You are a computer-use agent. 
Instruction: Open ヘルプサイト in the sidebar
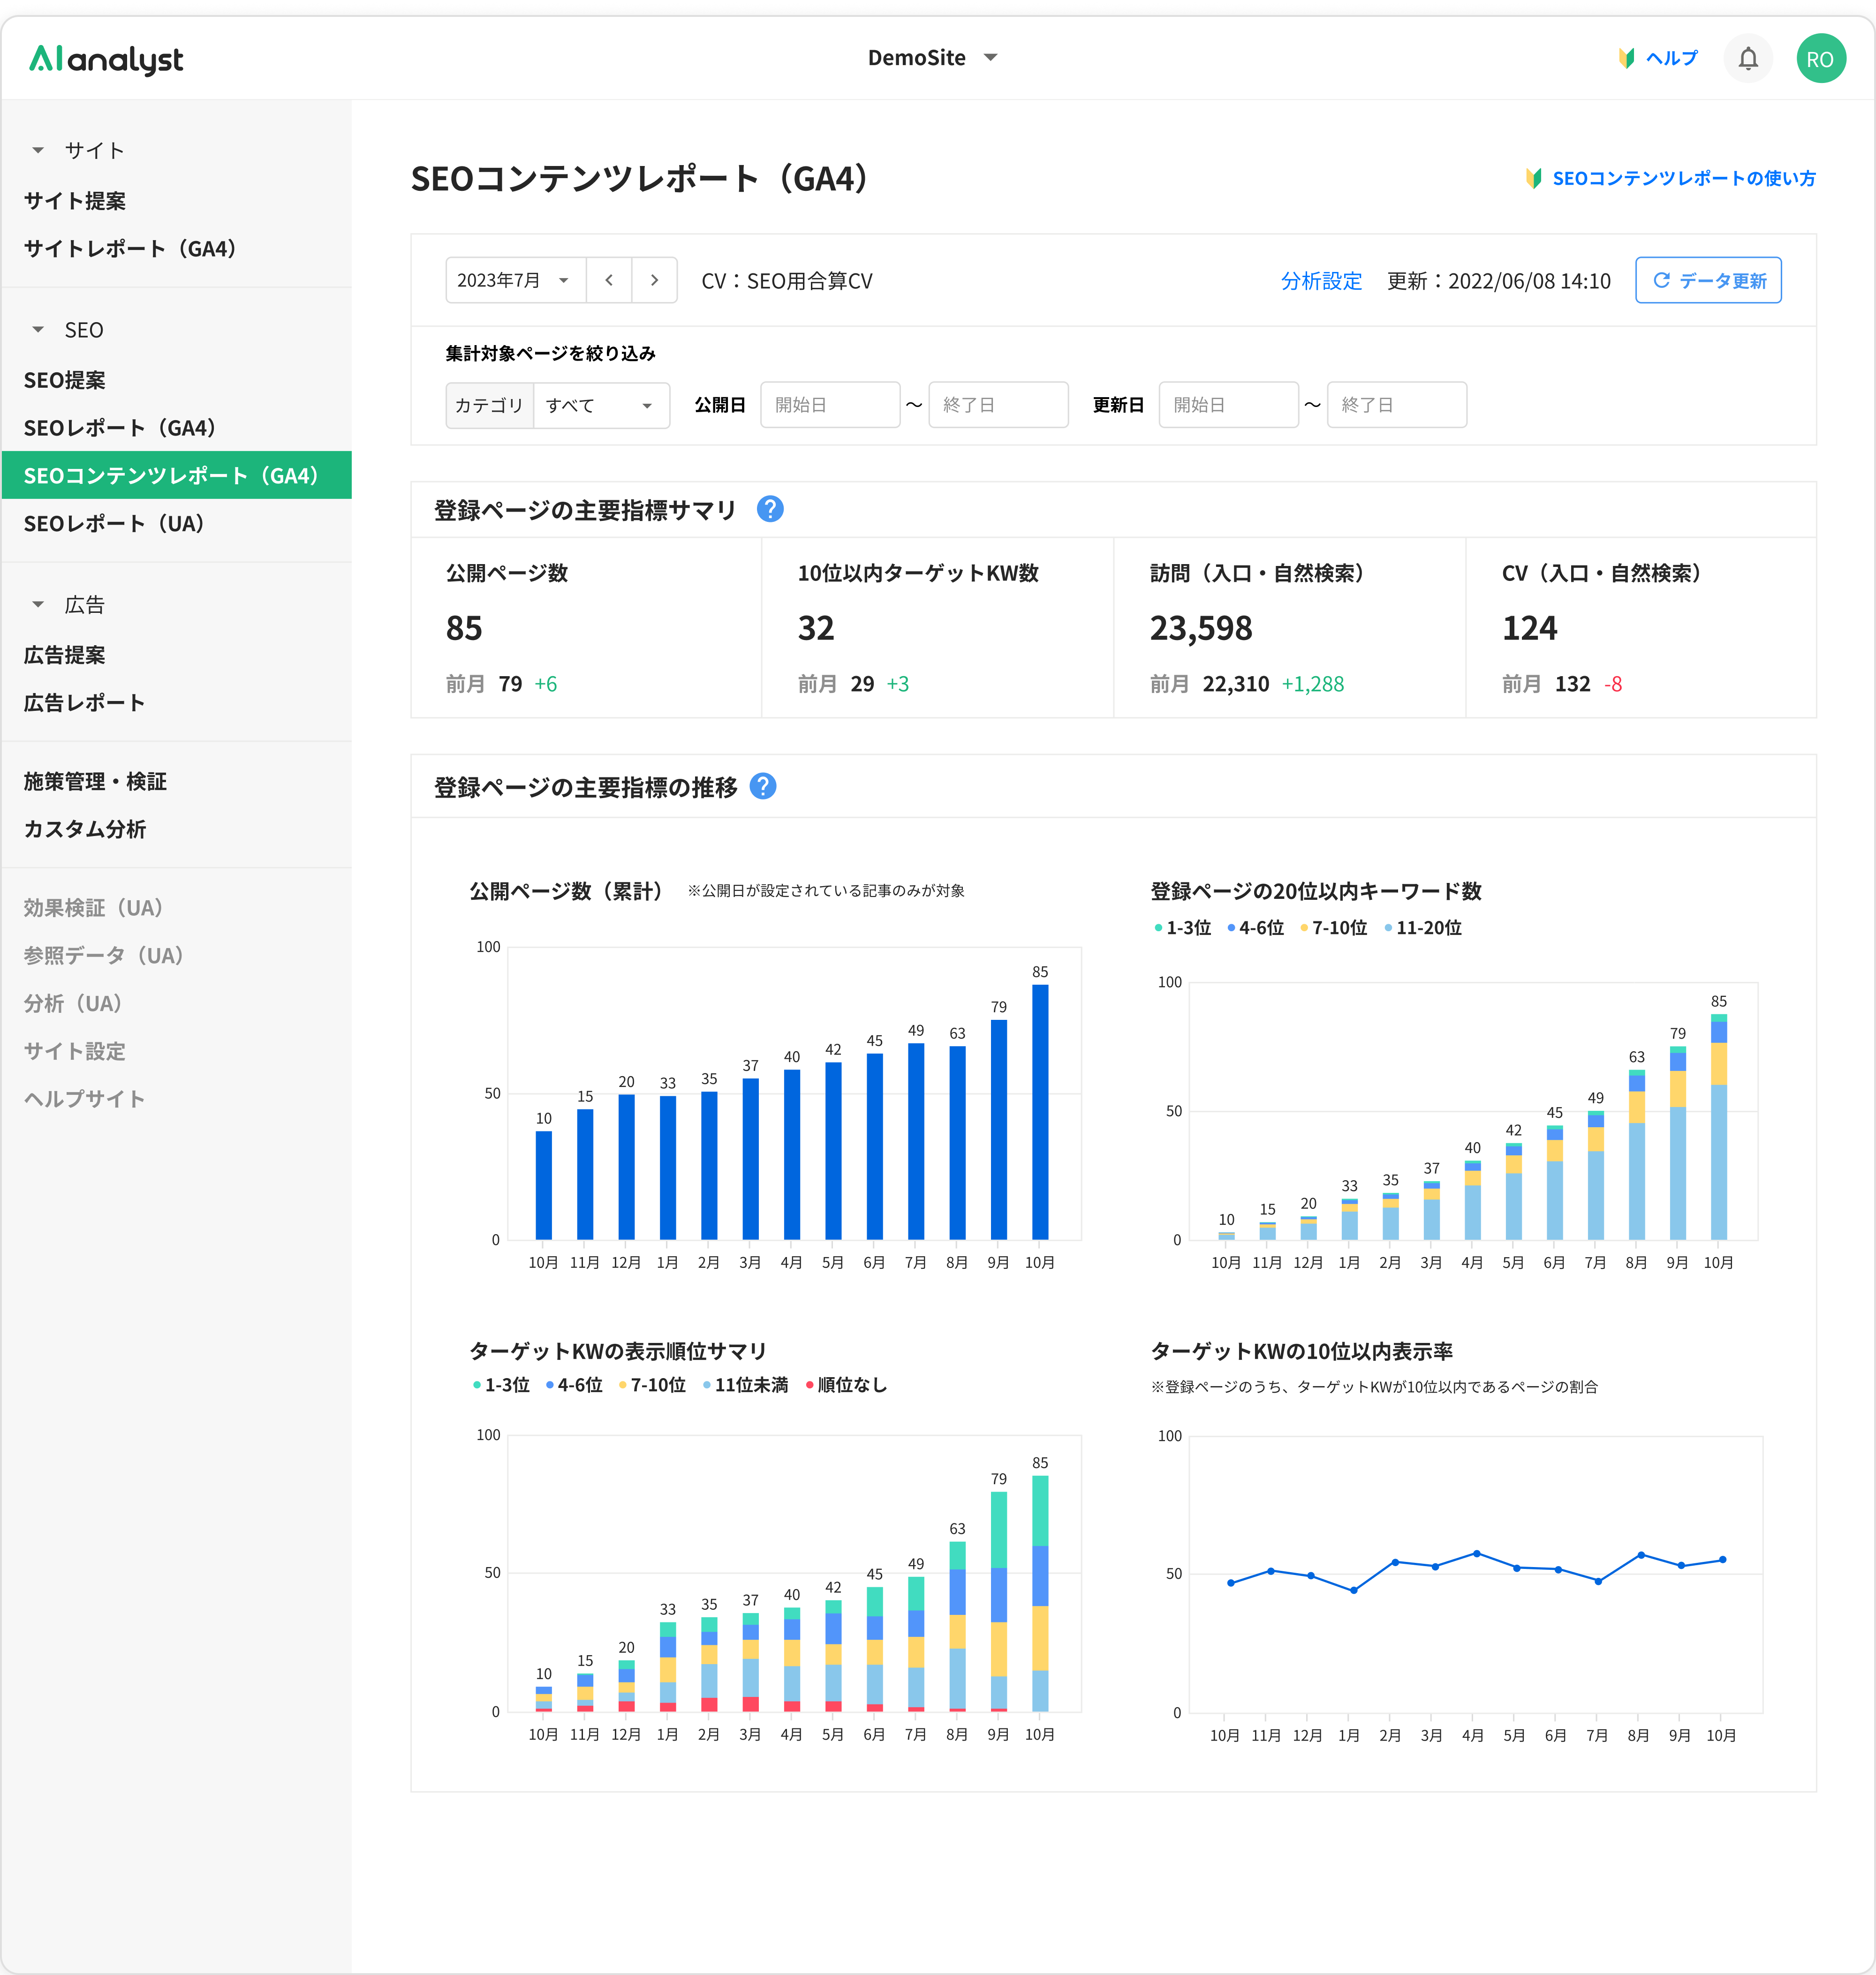point(85,1098)
